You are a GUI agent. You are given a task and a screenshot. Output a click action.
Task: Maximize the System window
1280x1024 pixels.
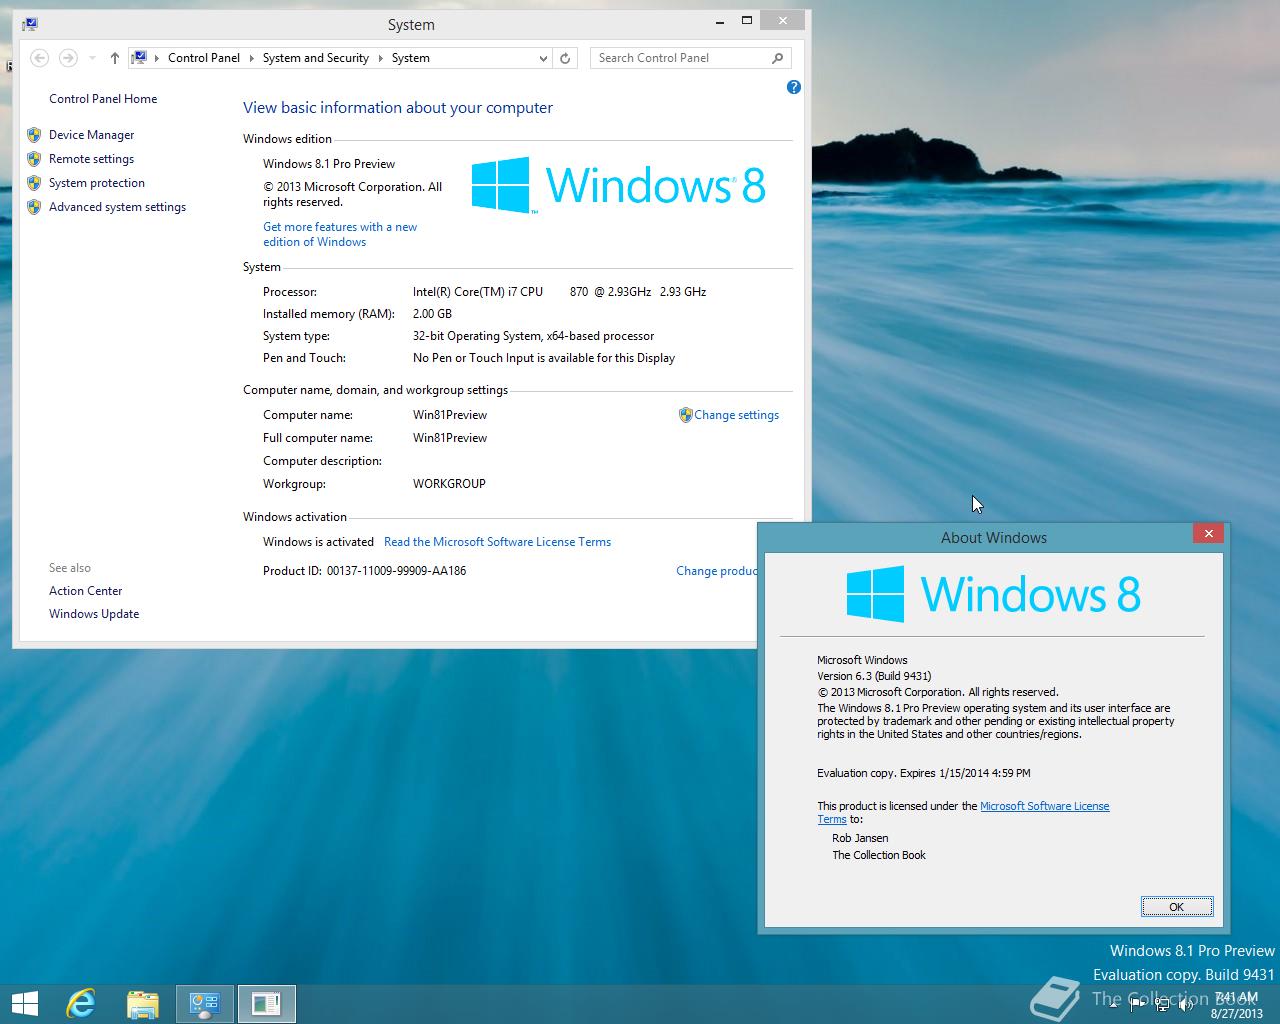point(746,21)
